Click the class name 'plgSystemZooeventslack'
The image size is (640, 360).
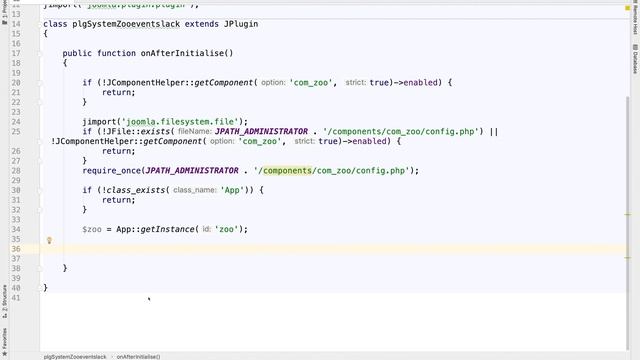pyautogui.click(x=126, y=24)
